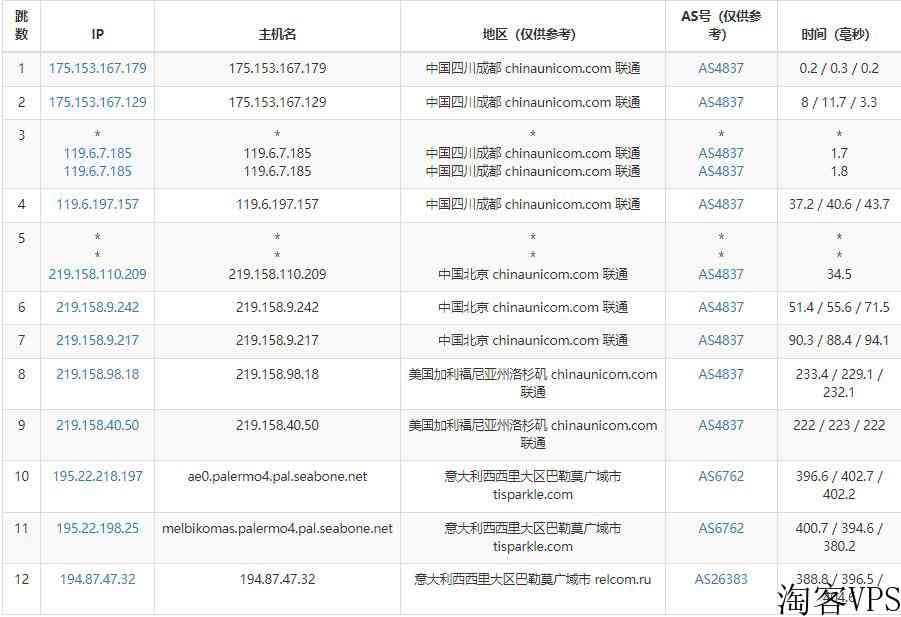Viewport: 901px width, 617px height.
Task: Click AS4837 link in hop 4 row
Action: click(721, 204)
